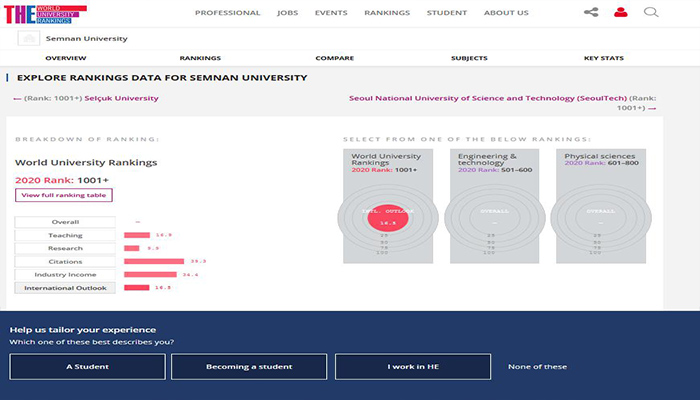Open the THE World University Rankings logo

click(45, 14)
